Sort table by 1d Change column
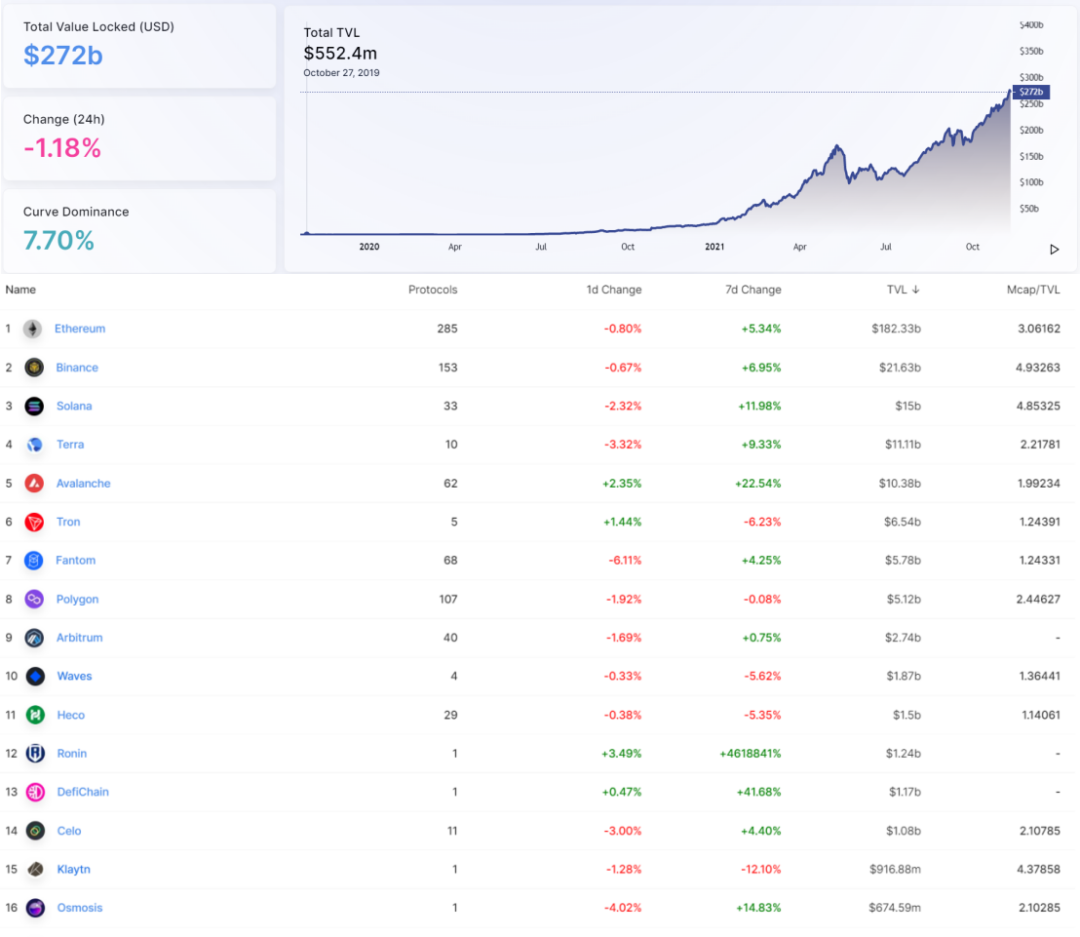Viewport: 1080px width, 937px height. point(614,289)
